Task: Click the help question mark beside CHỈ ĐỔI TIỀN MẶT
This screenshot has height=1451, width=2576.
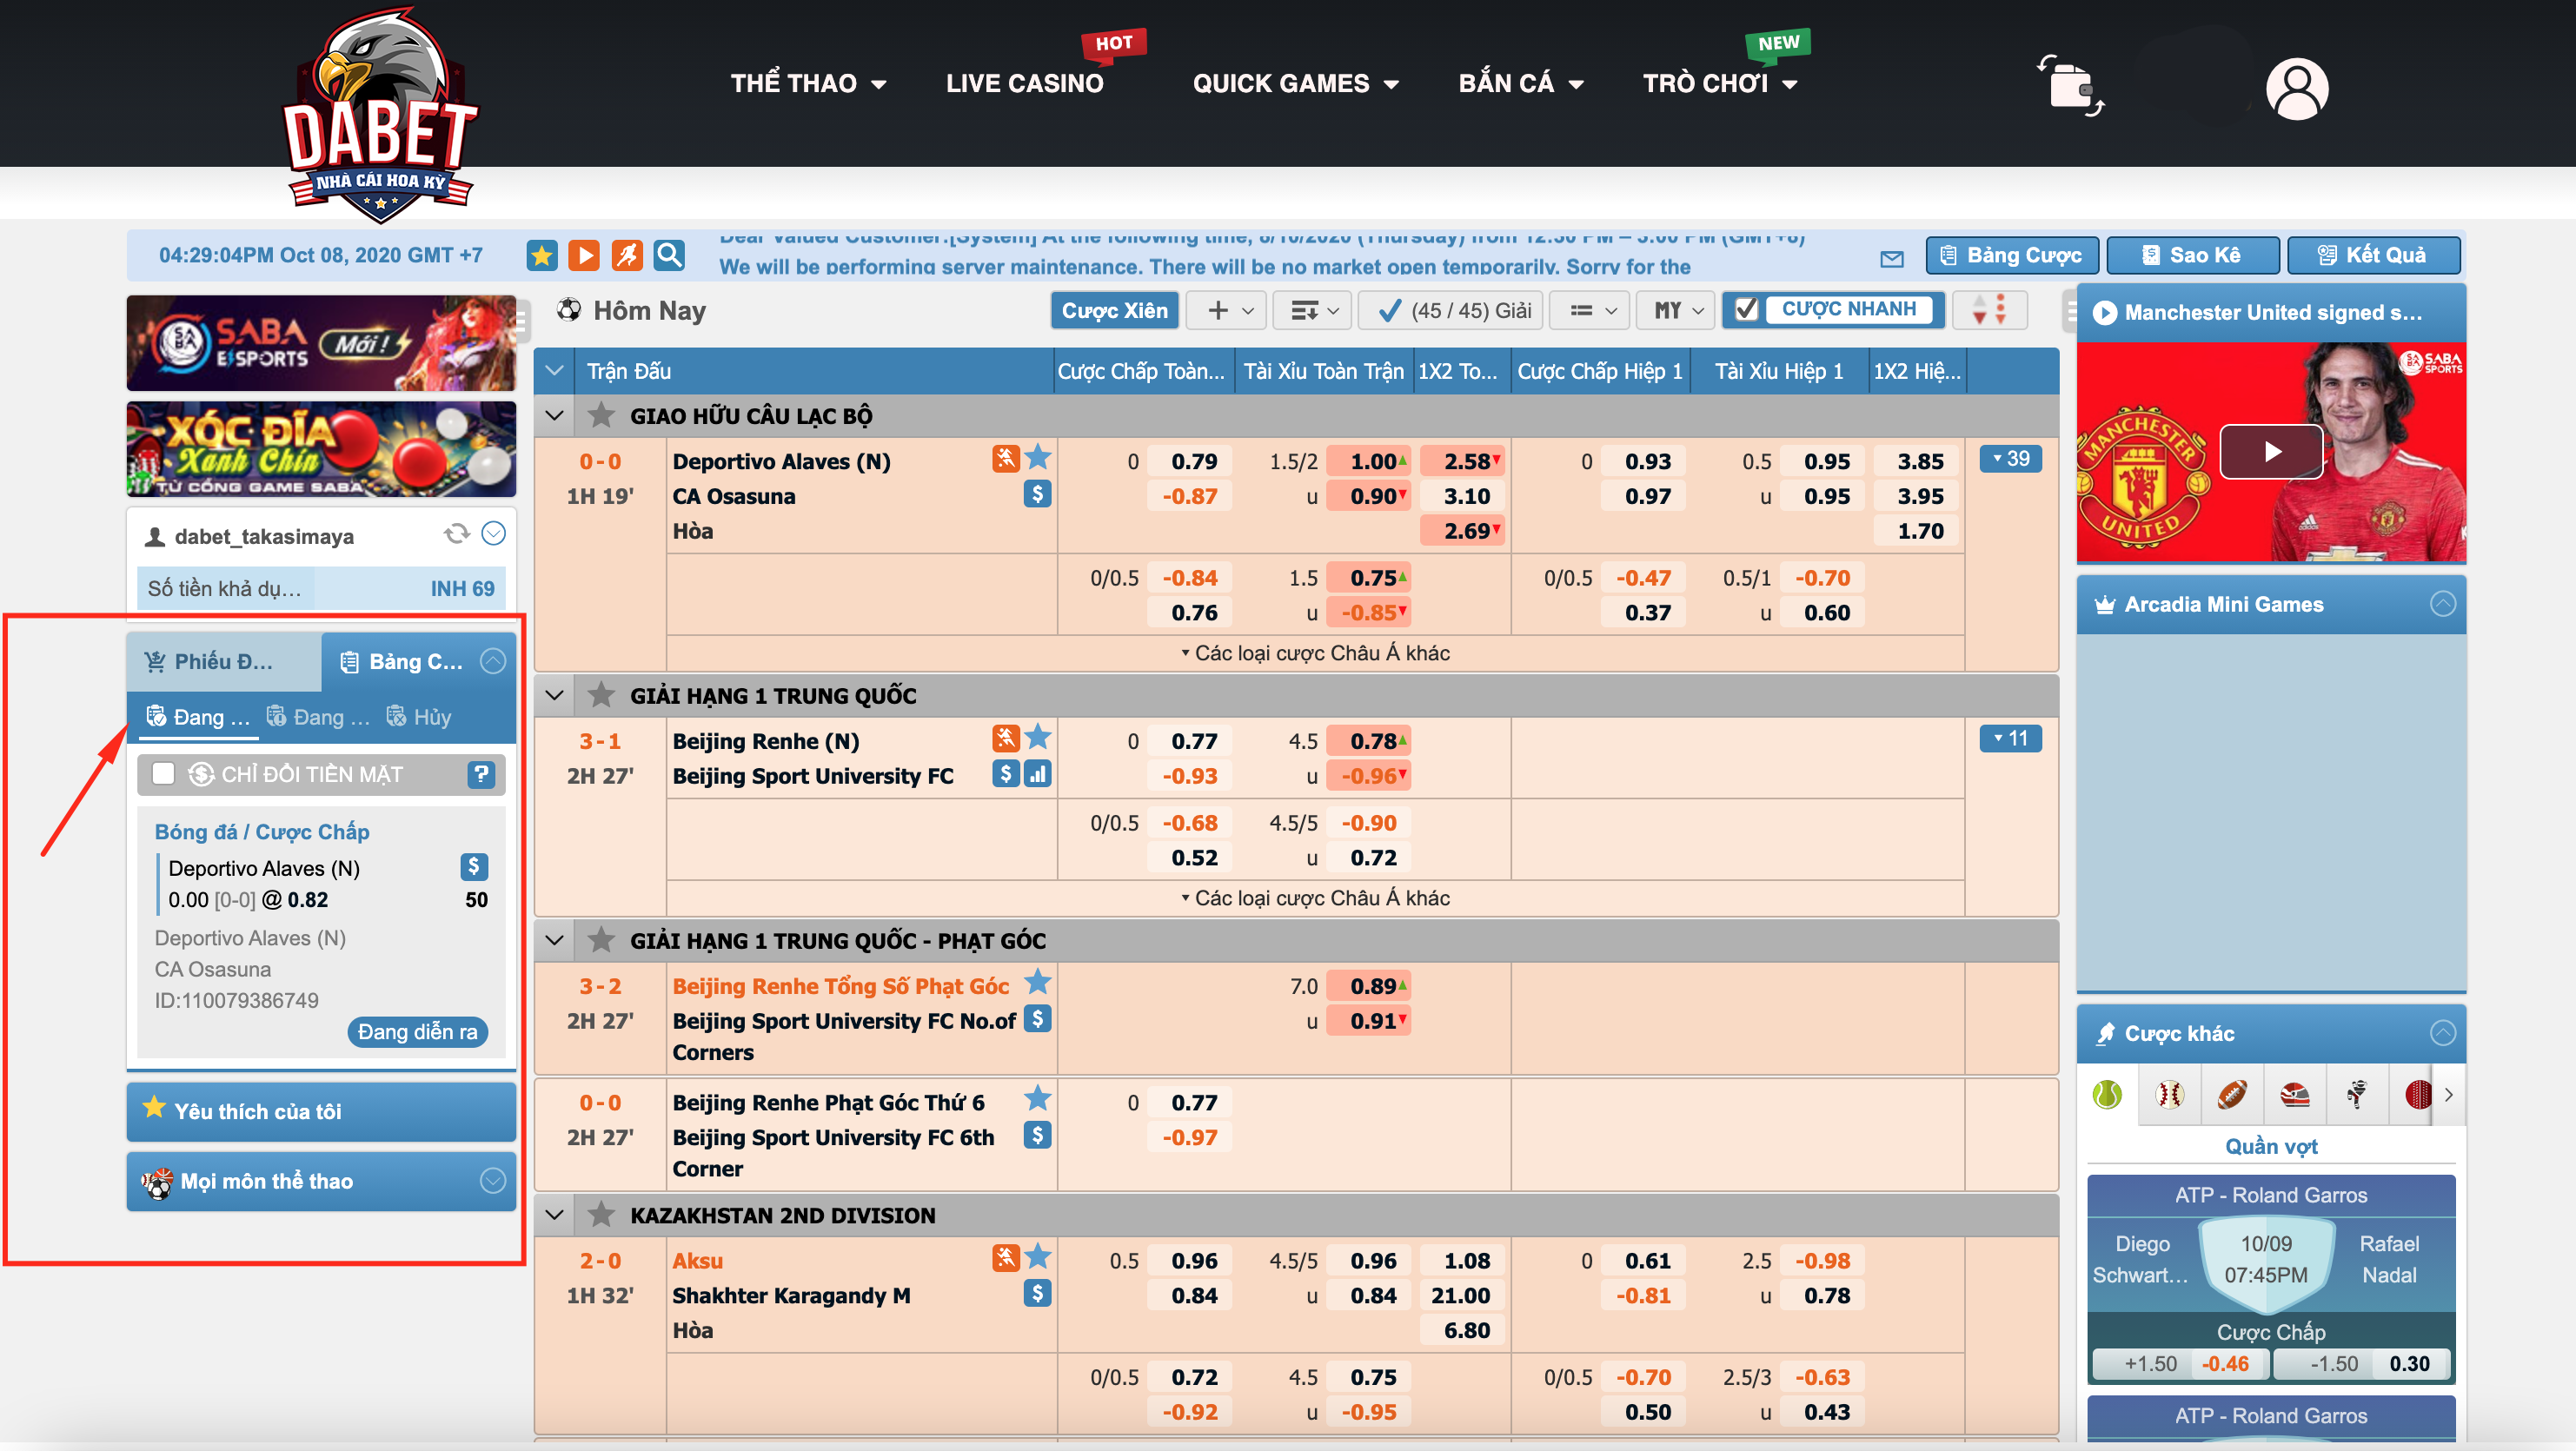Action: pyautogui.click(x=481, y=773)
